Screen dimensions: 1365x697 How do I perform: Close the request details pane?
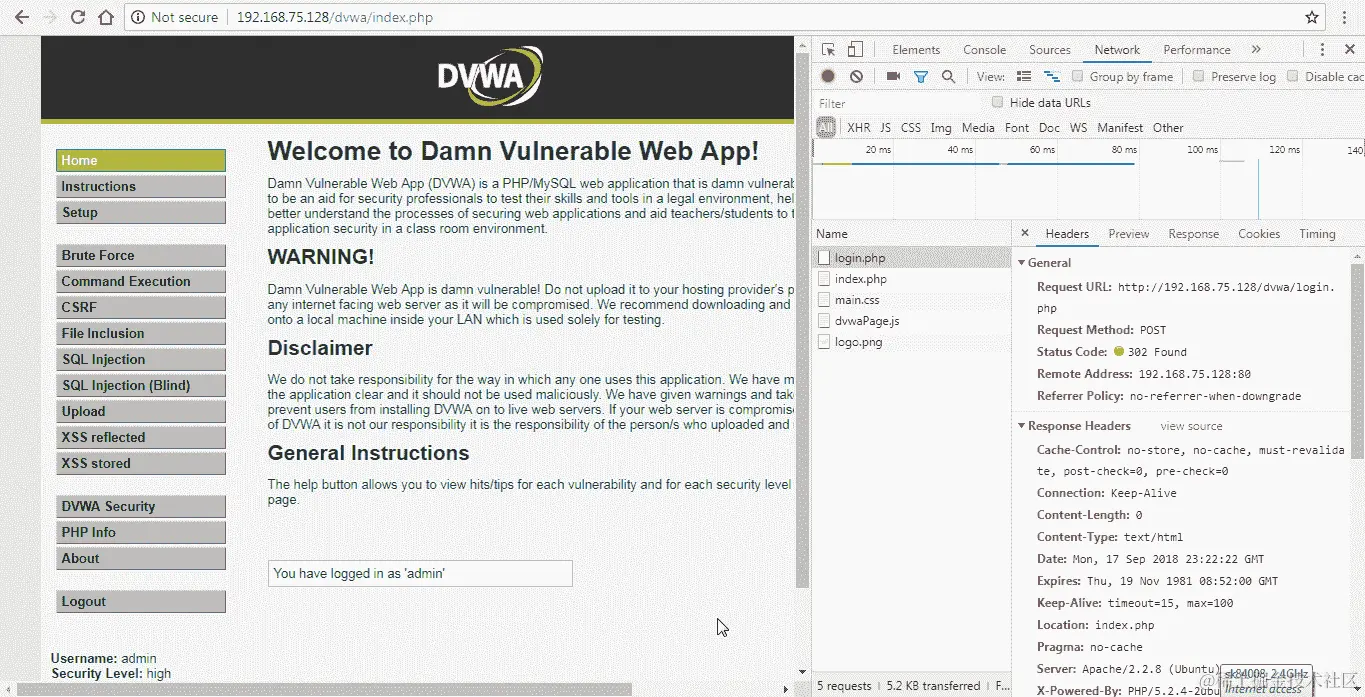(x=1025, y=233)
